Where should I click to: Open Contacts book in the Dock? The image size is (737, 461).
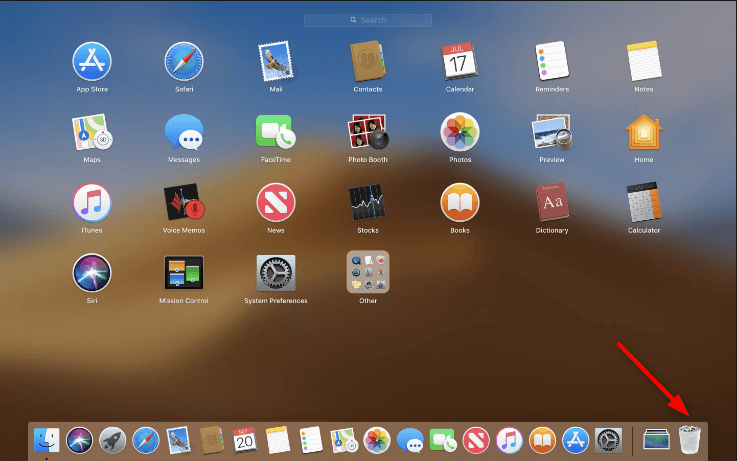tap(212, 440)
